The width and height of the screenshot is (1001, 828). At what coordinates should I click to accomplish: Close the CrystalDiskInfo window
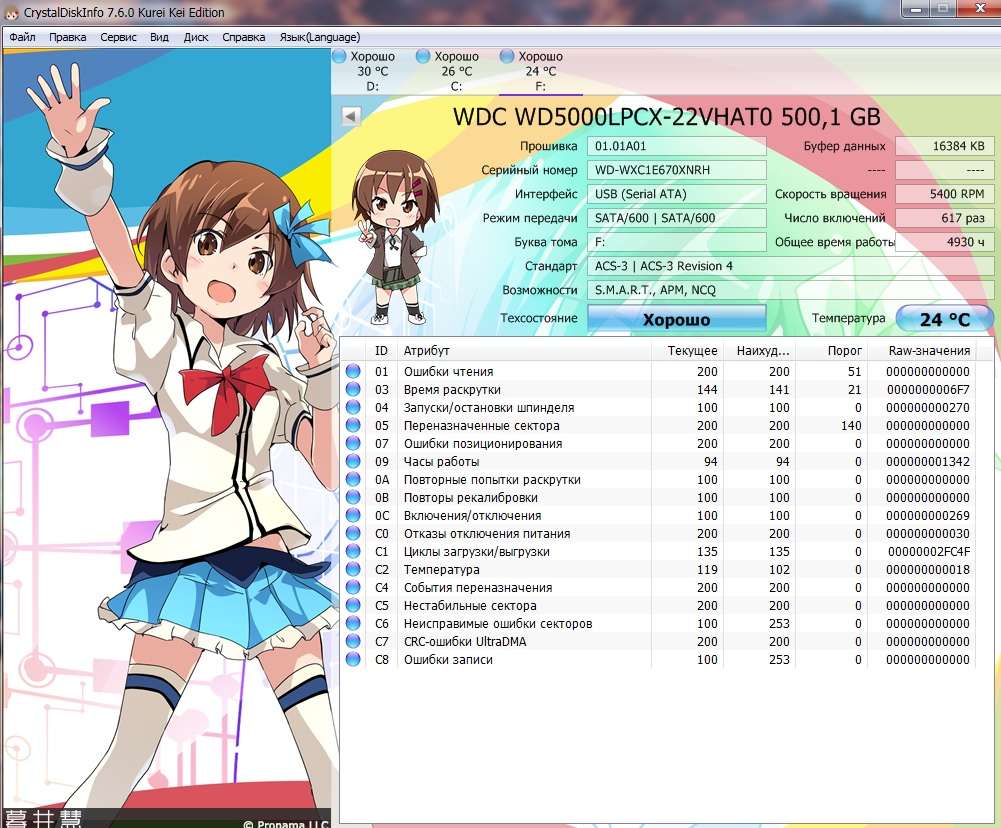(x=979, y=8)
